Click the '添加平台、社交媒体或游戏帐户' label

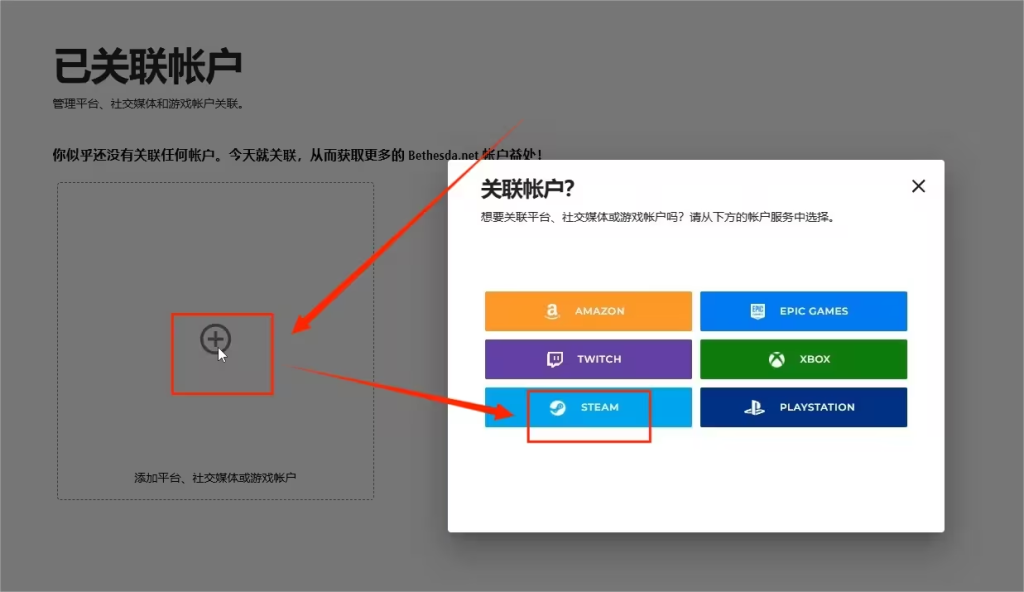pos(215,478)
